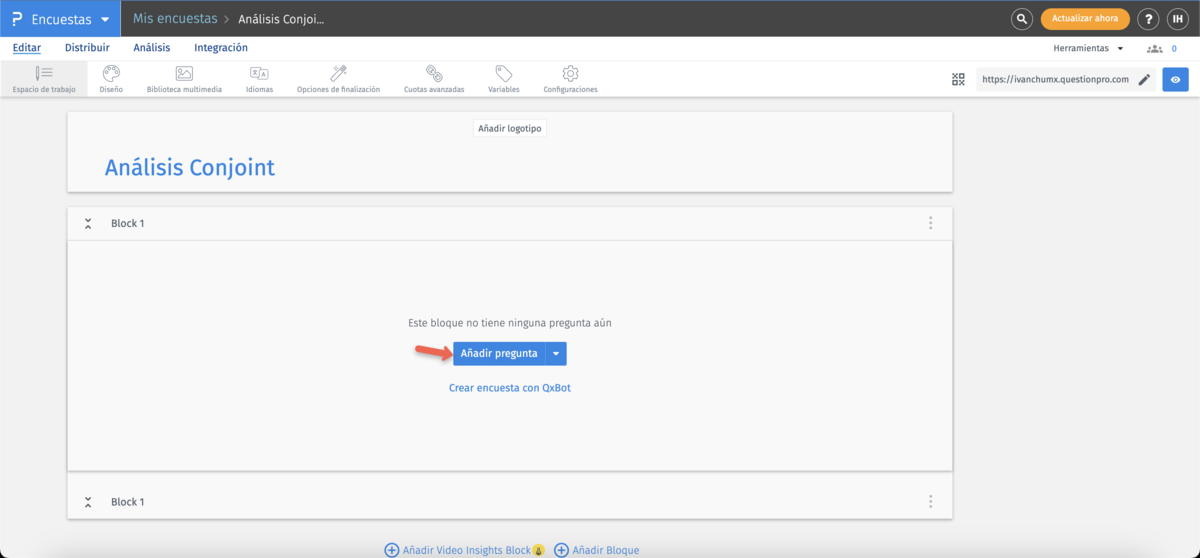
Task: Click the Añadir Bloque link
Action: (597, 550)
